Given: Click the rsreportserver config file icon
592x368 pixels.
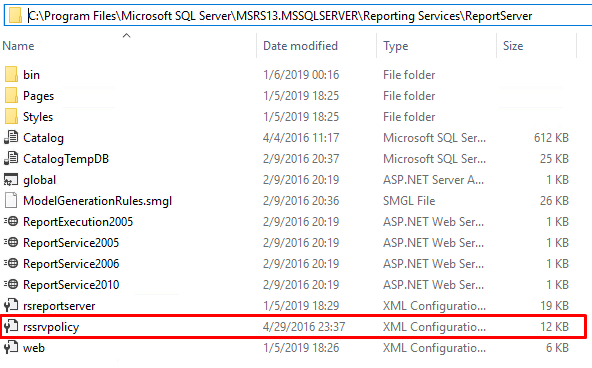Looking at the screenshot, I should pyautogui.click(x=11, y=305).
